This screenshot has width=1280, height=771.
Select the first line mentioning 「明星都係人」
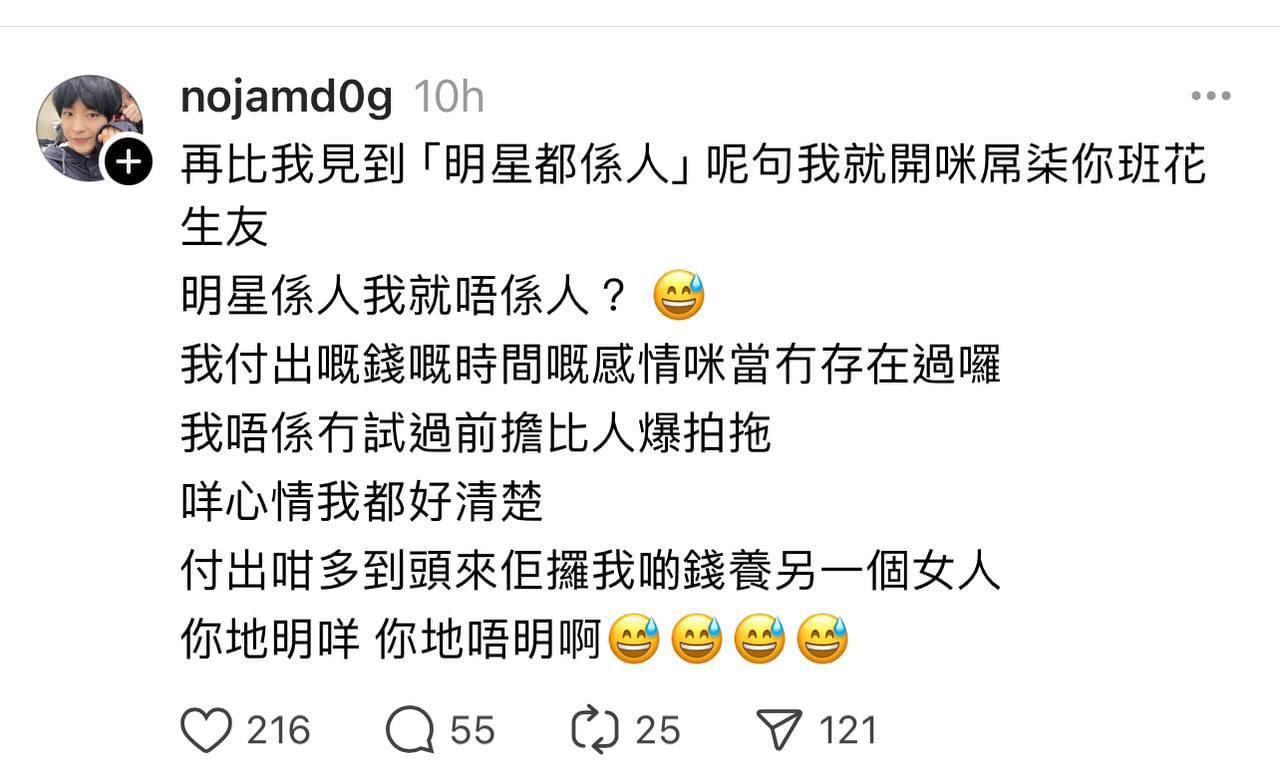(x=694, y=166)
